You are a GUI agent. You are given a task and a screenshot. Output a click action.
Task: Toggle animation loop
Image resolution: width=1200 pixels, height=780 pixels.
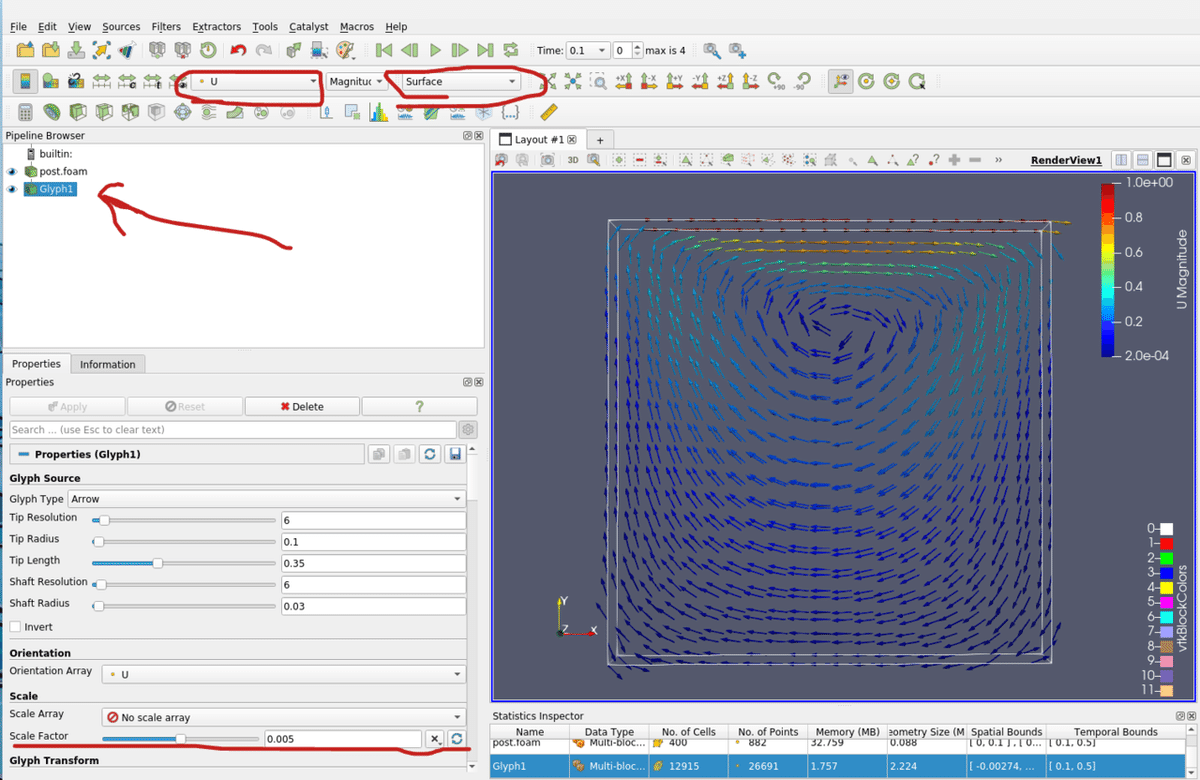(x=511, y=50)
